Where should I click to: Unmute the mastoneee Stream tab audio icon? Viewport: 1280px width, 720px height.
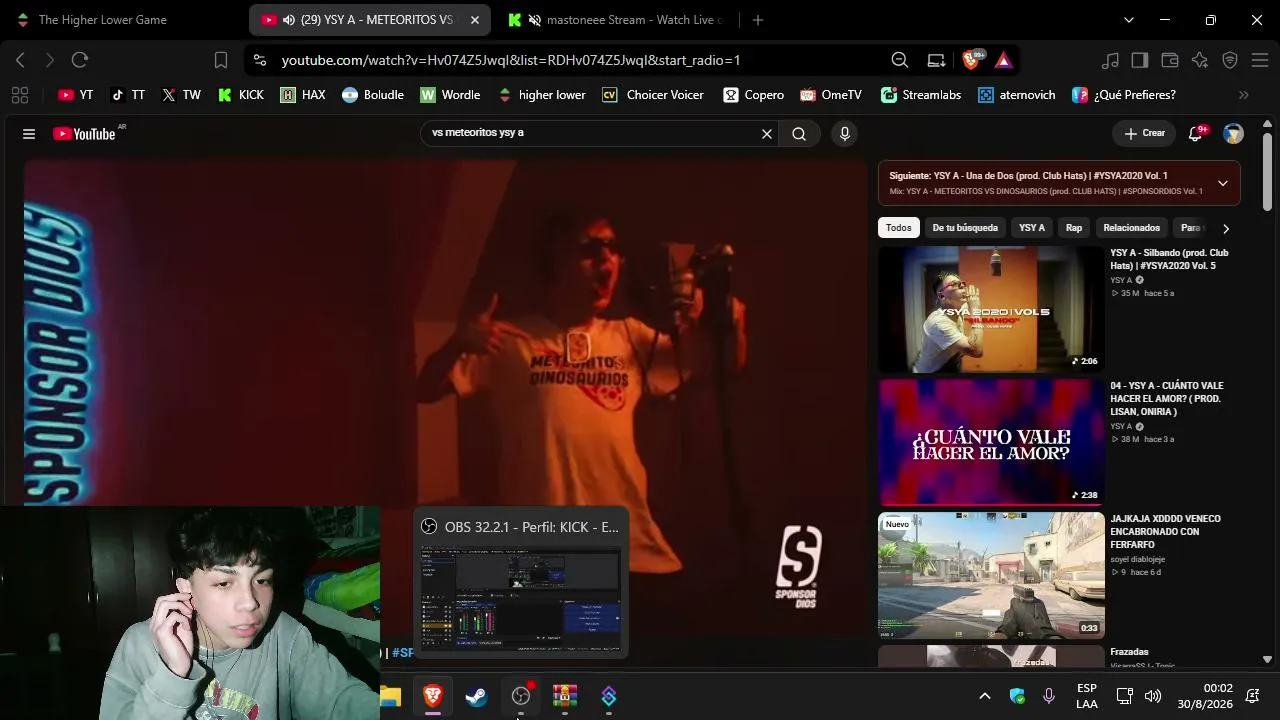coord(535,20)
